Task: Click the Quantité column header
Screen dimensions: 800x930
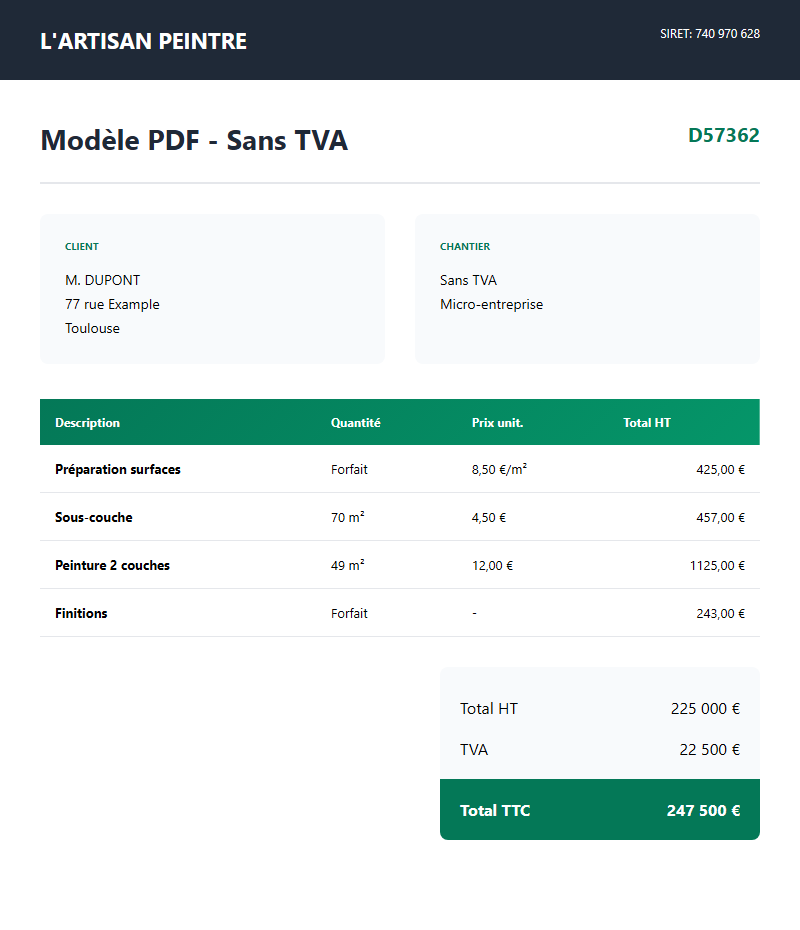Action: [355, 423]
